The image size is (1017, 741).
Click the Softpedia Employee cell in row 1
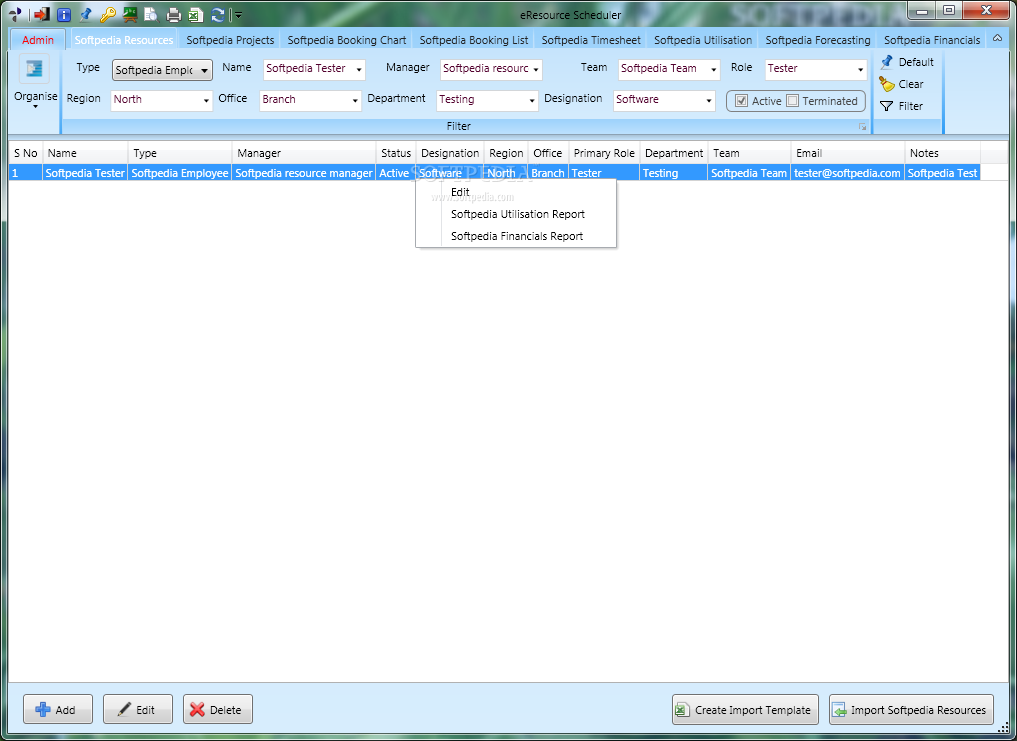(180, 173)
